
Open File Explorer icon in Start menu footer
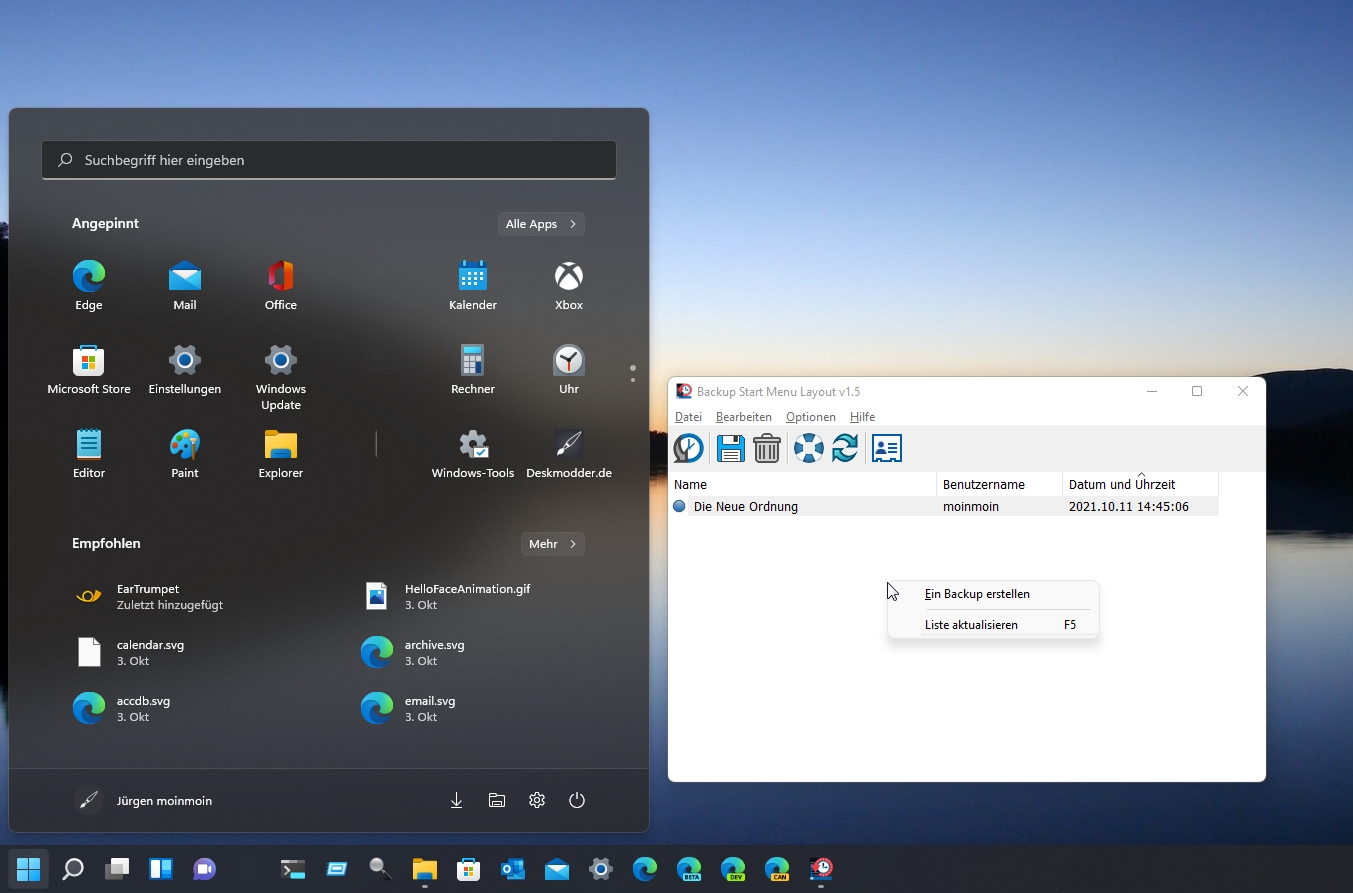(497, 800)
